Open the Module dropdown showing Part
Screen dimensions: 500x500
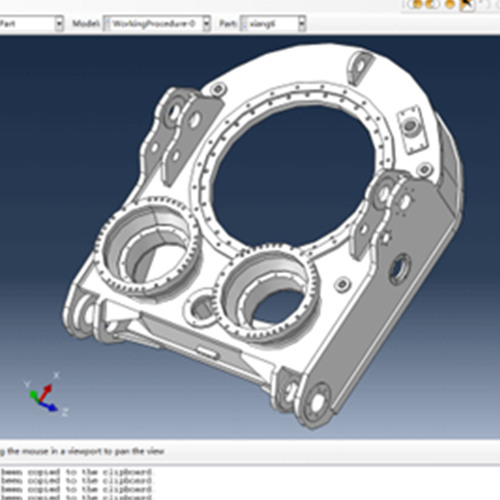(31, 24)
